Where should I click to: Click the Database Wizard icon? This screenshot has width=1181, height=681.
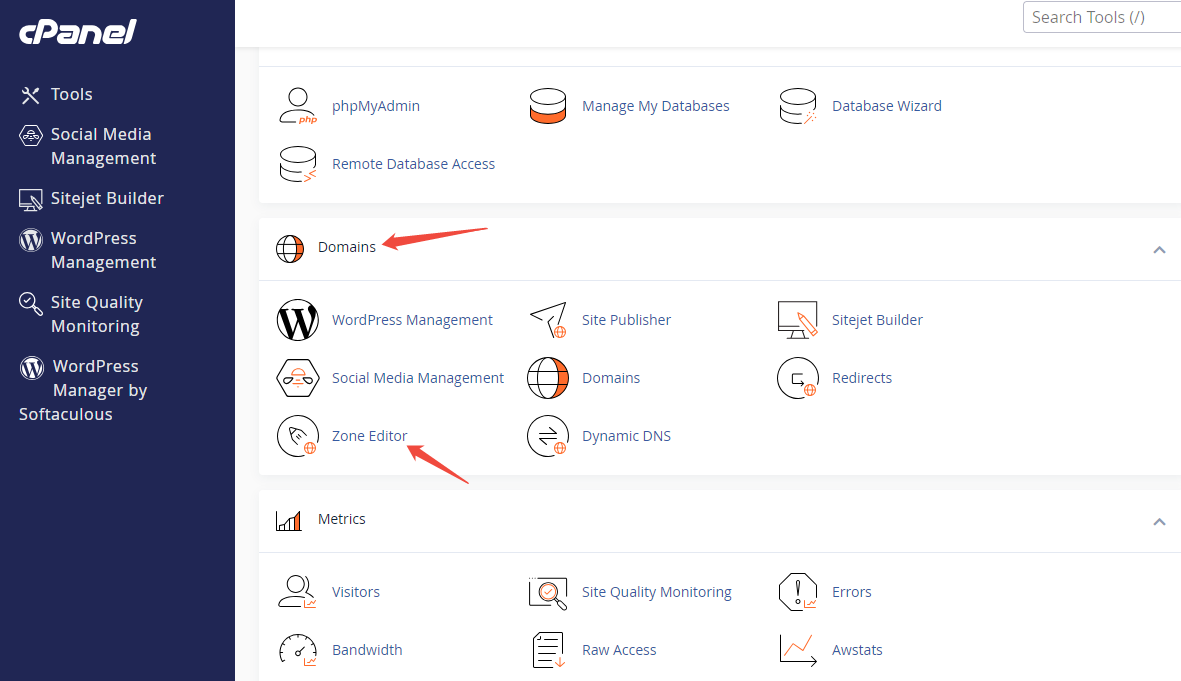point(798,105)
